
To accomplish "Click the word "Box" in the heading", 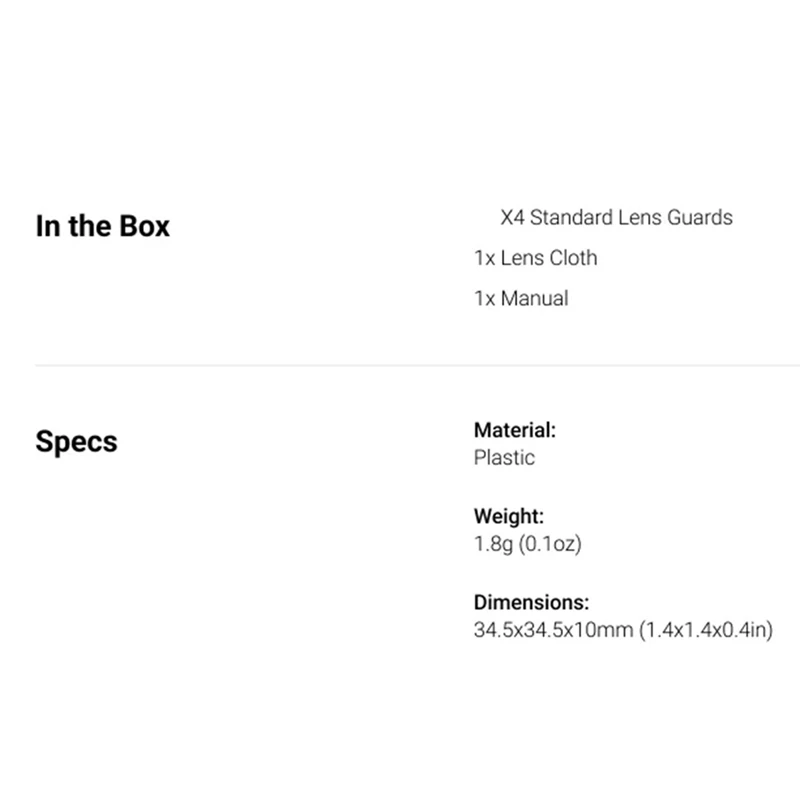I will [x=145, y=226].
